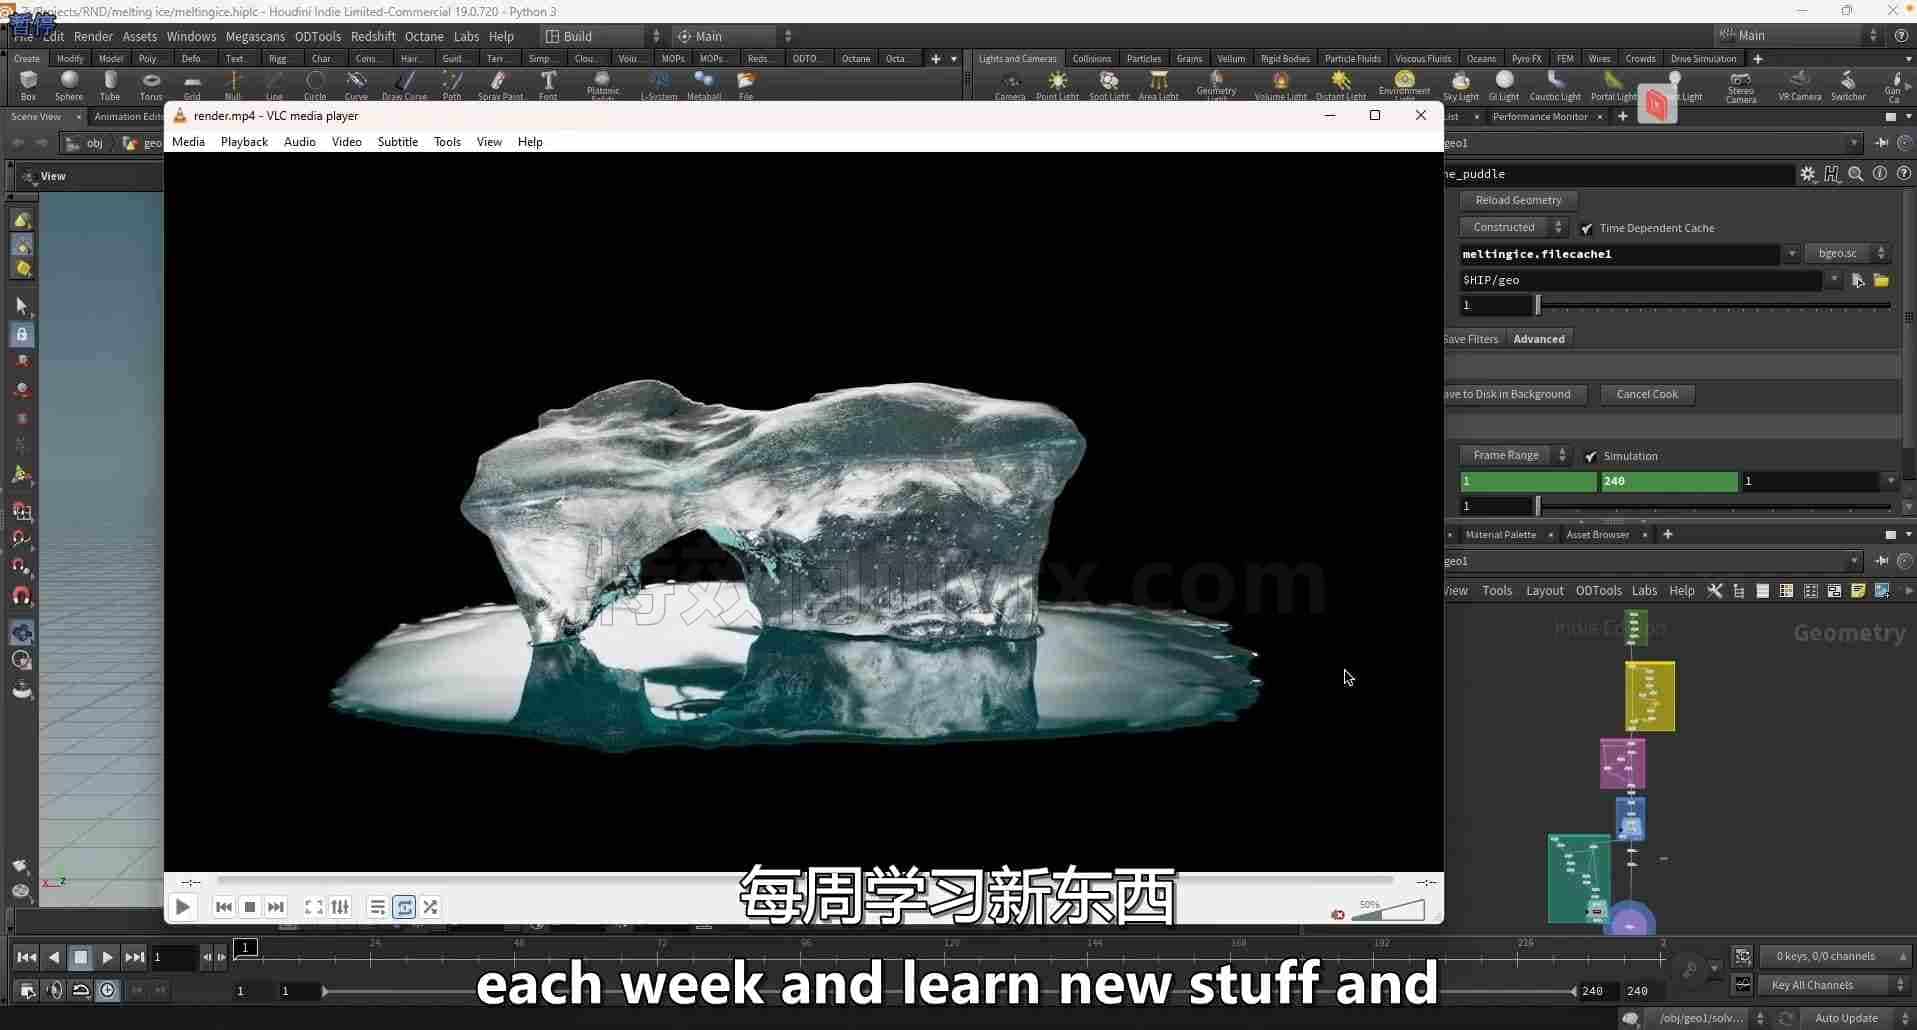
Task: Open VLC extended settings icon
Action: click(x=340, y=907)
